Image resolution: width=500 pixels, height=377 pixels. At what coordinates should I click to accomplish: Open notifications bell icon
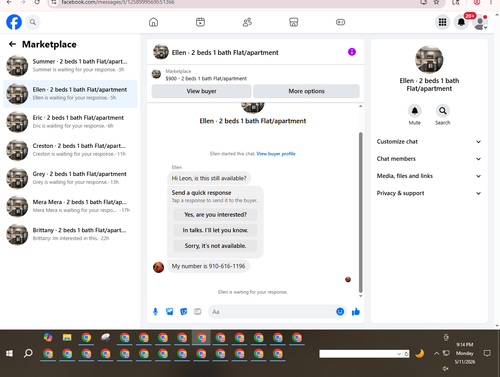461,22
